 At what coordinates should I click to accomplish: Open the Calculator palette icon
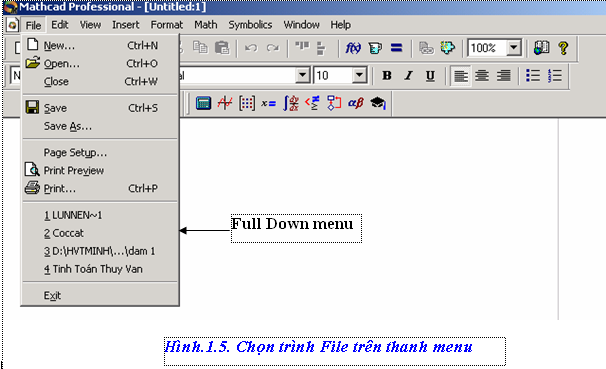(x=203, y=103)
